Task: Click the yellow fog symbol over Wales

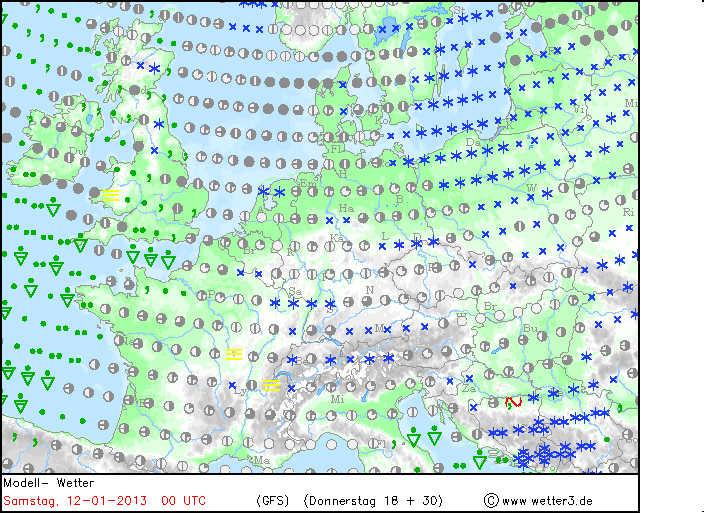Action: (110, 195)
